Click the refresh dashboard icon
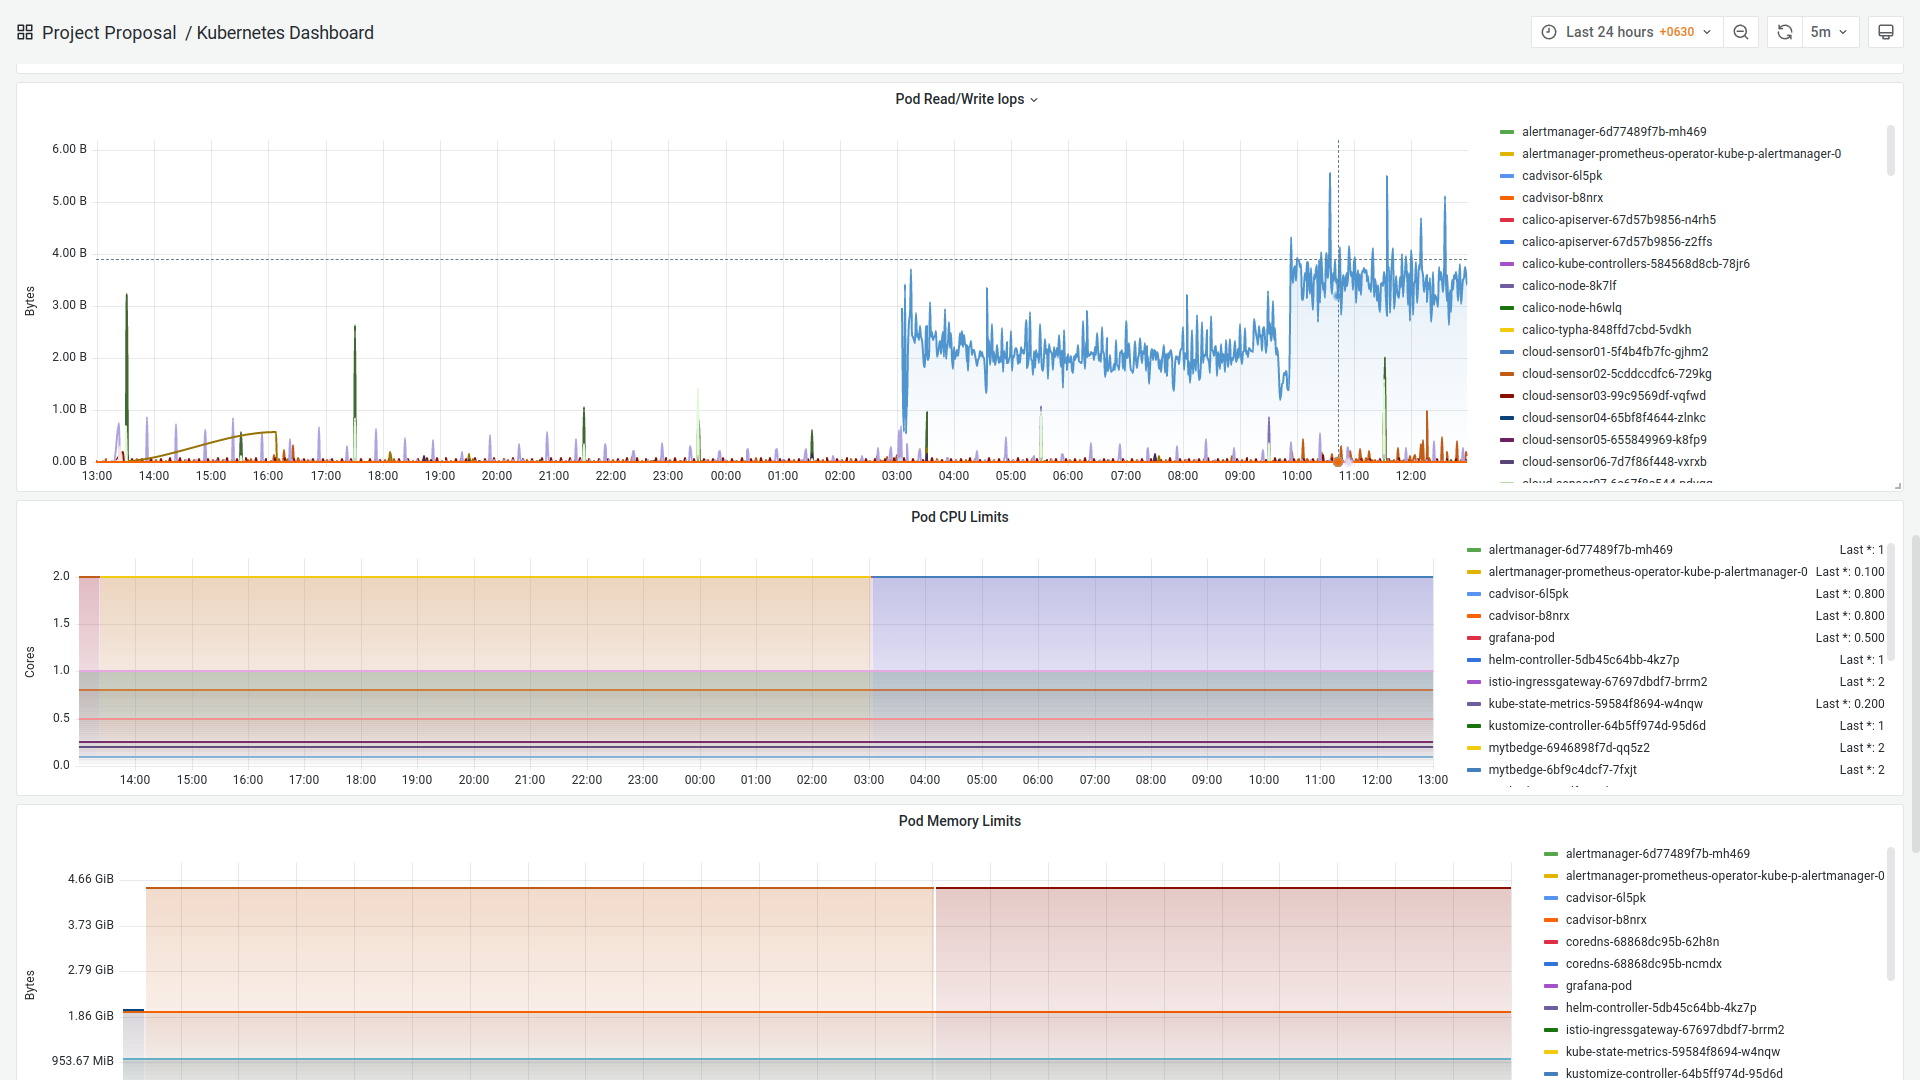The height and width of the screenshot is (1080, 1920). tap(1785, 32)
